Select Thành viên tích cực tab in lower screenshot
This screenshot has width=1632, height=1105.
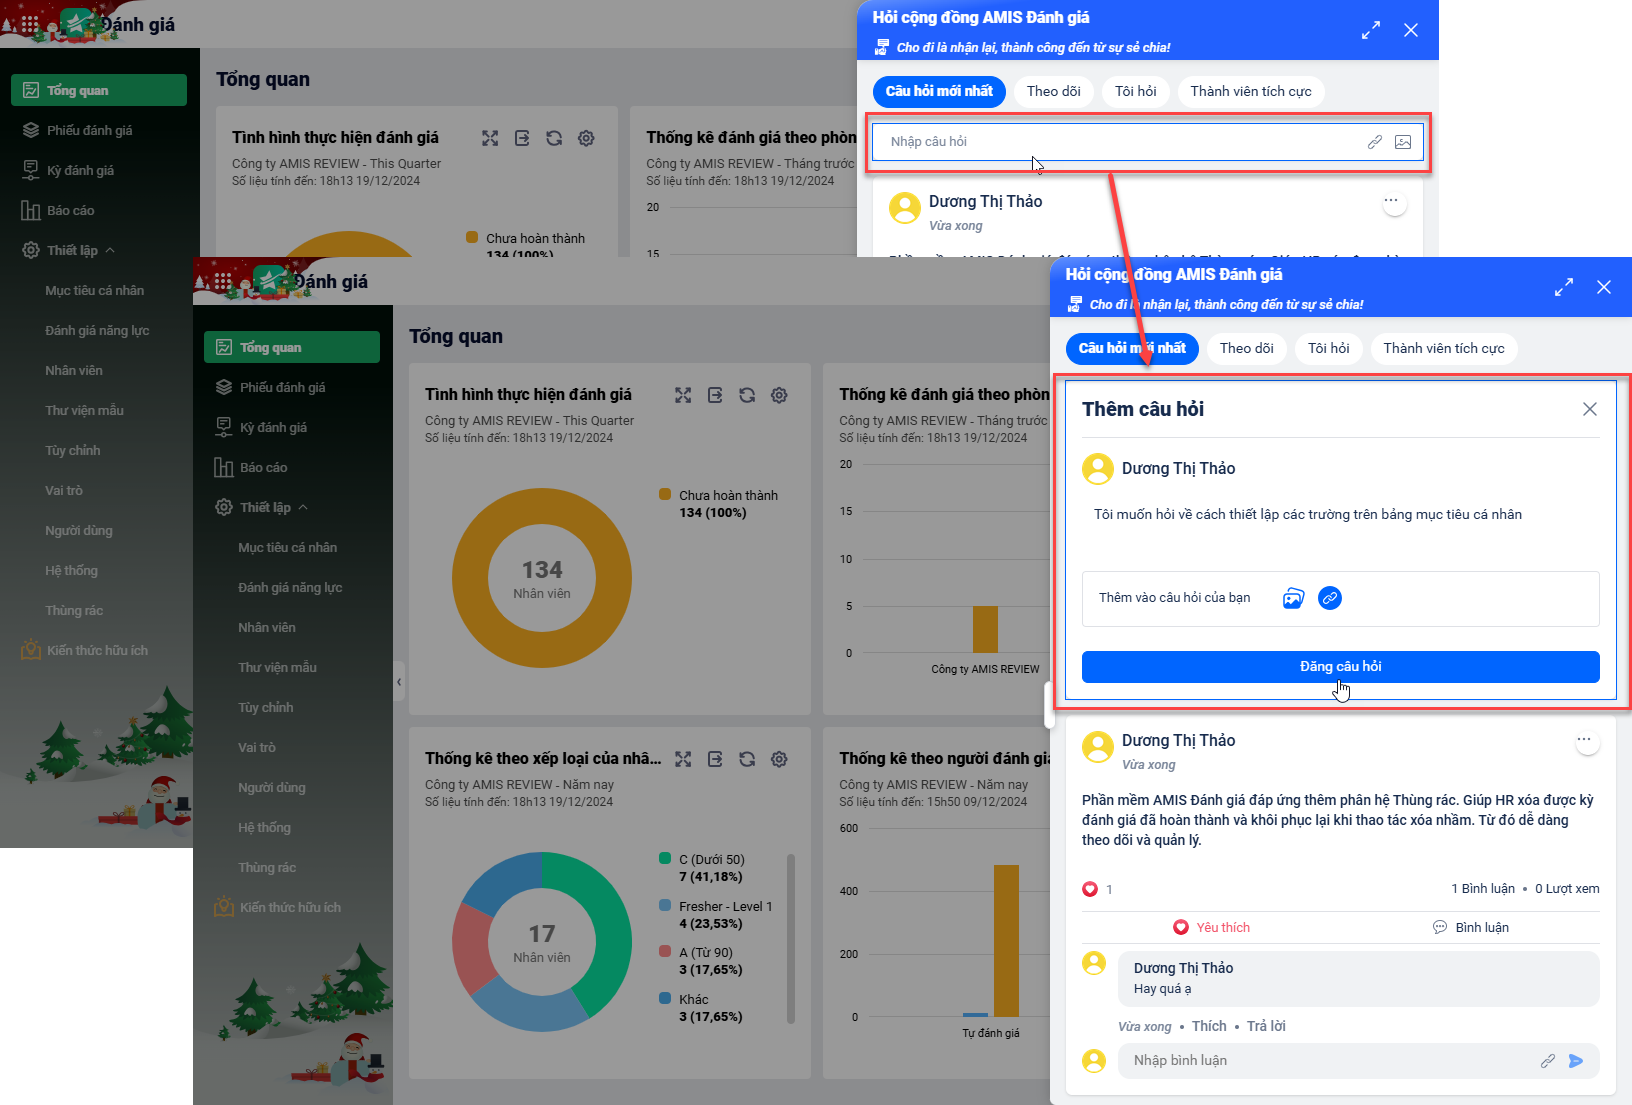(1444, 348)
